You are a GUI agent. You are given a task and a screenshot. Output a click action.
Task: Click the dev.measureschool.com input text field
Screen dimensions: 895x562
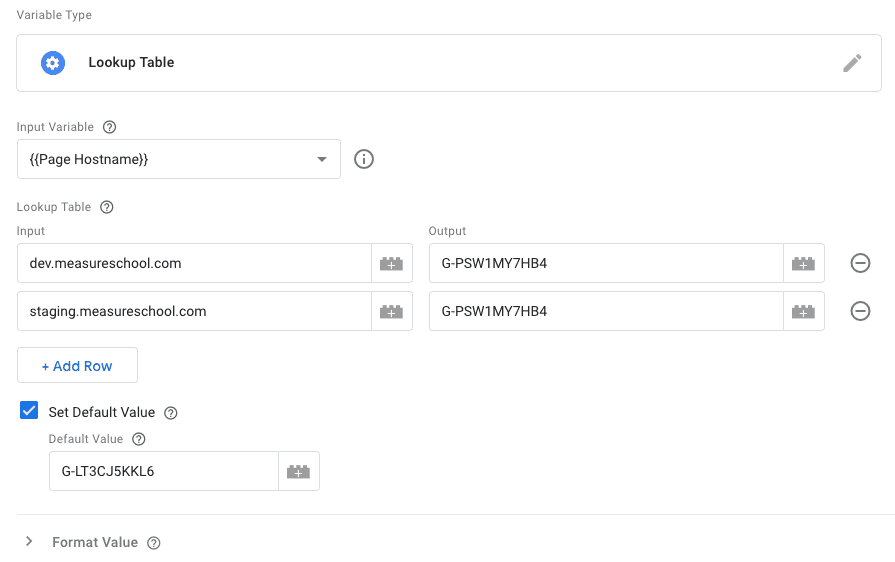pos(194,264)
